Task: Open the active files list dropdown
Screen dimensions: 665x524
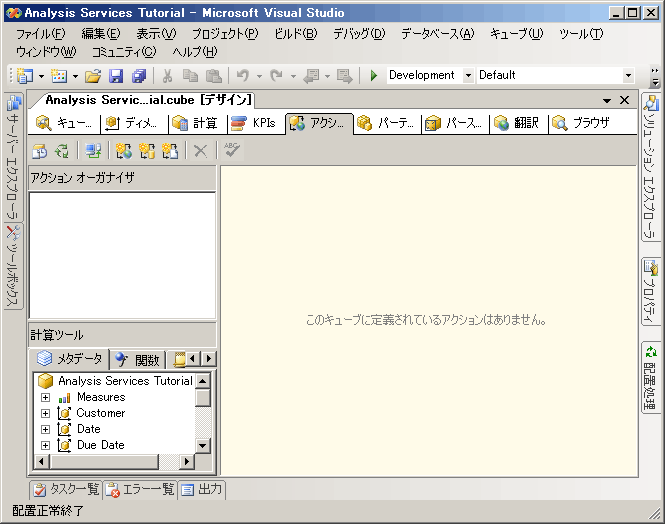Action: (607, 101)
